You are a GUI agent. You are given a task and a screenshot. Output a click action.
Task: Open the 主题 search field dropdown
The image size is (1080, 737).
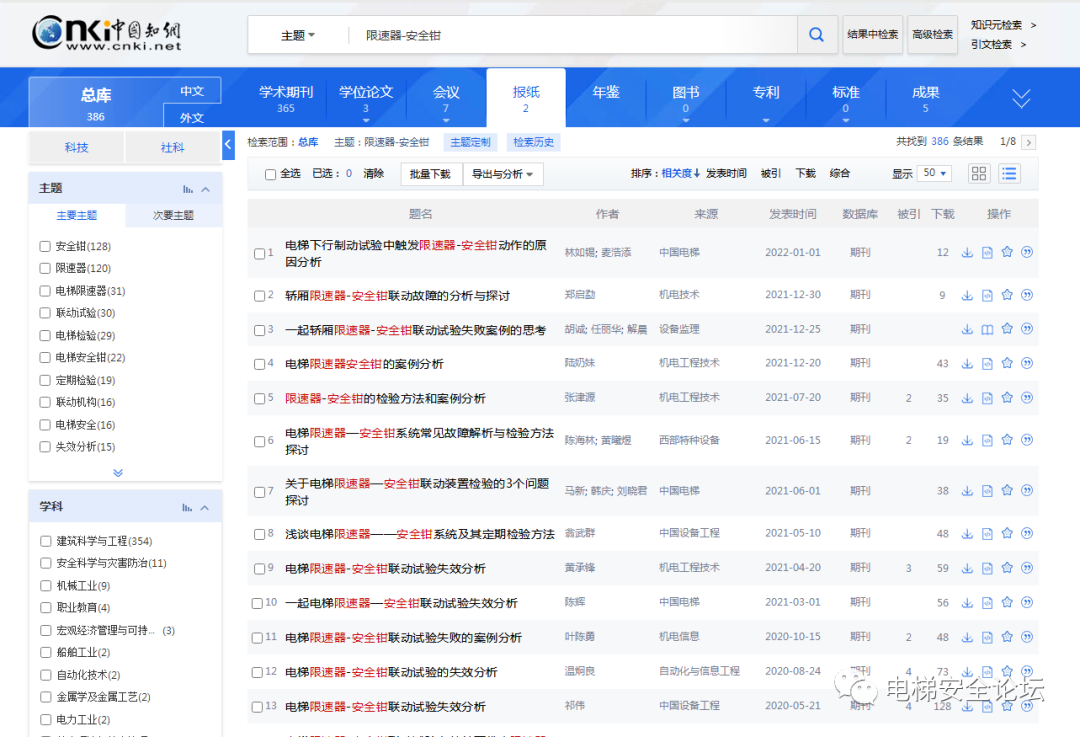[x=298, y=35]
